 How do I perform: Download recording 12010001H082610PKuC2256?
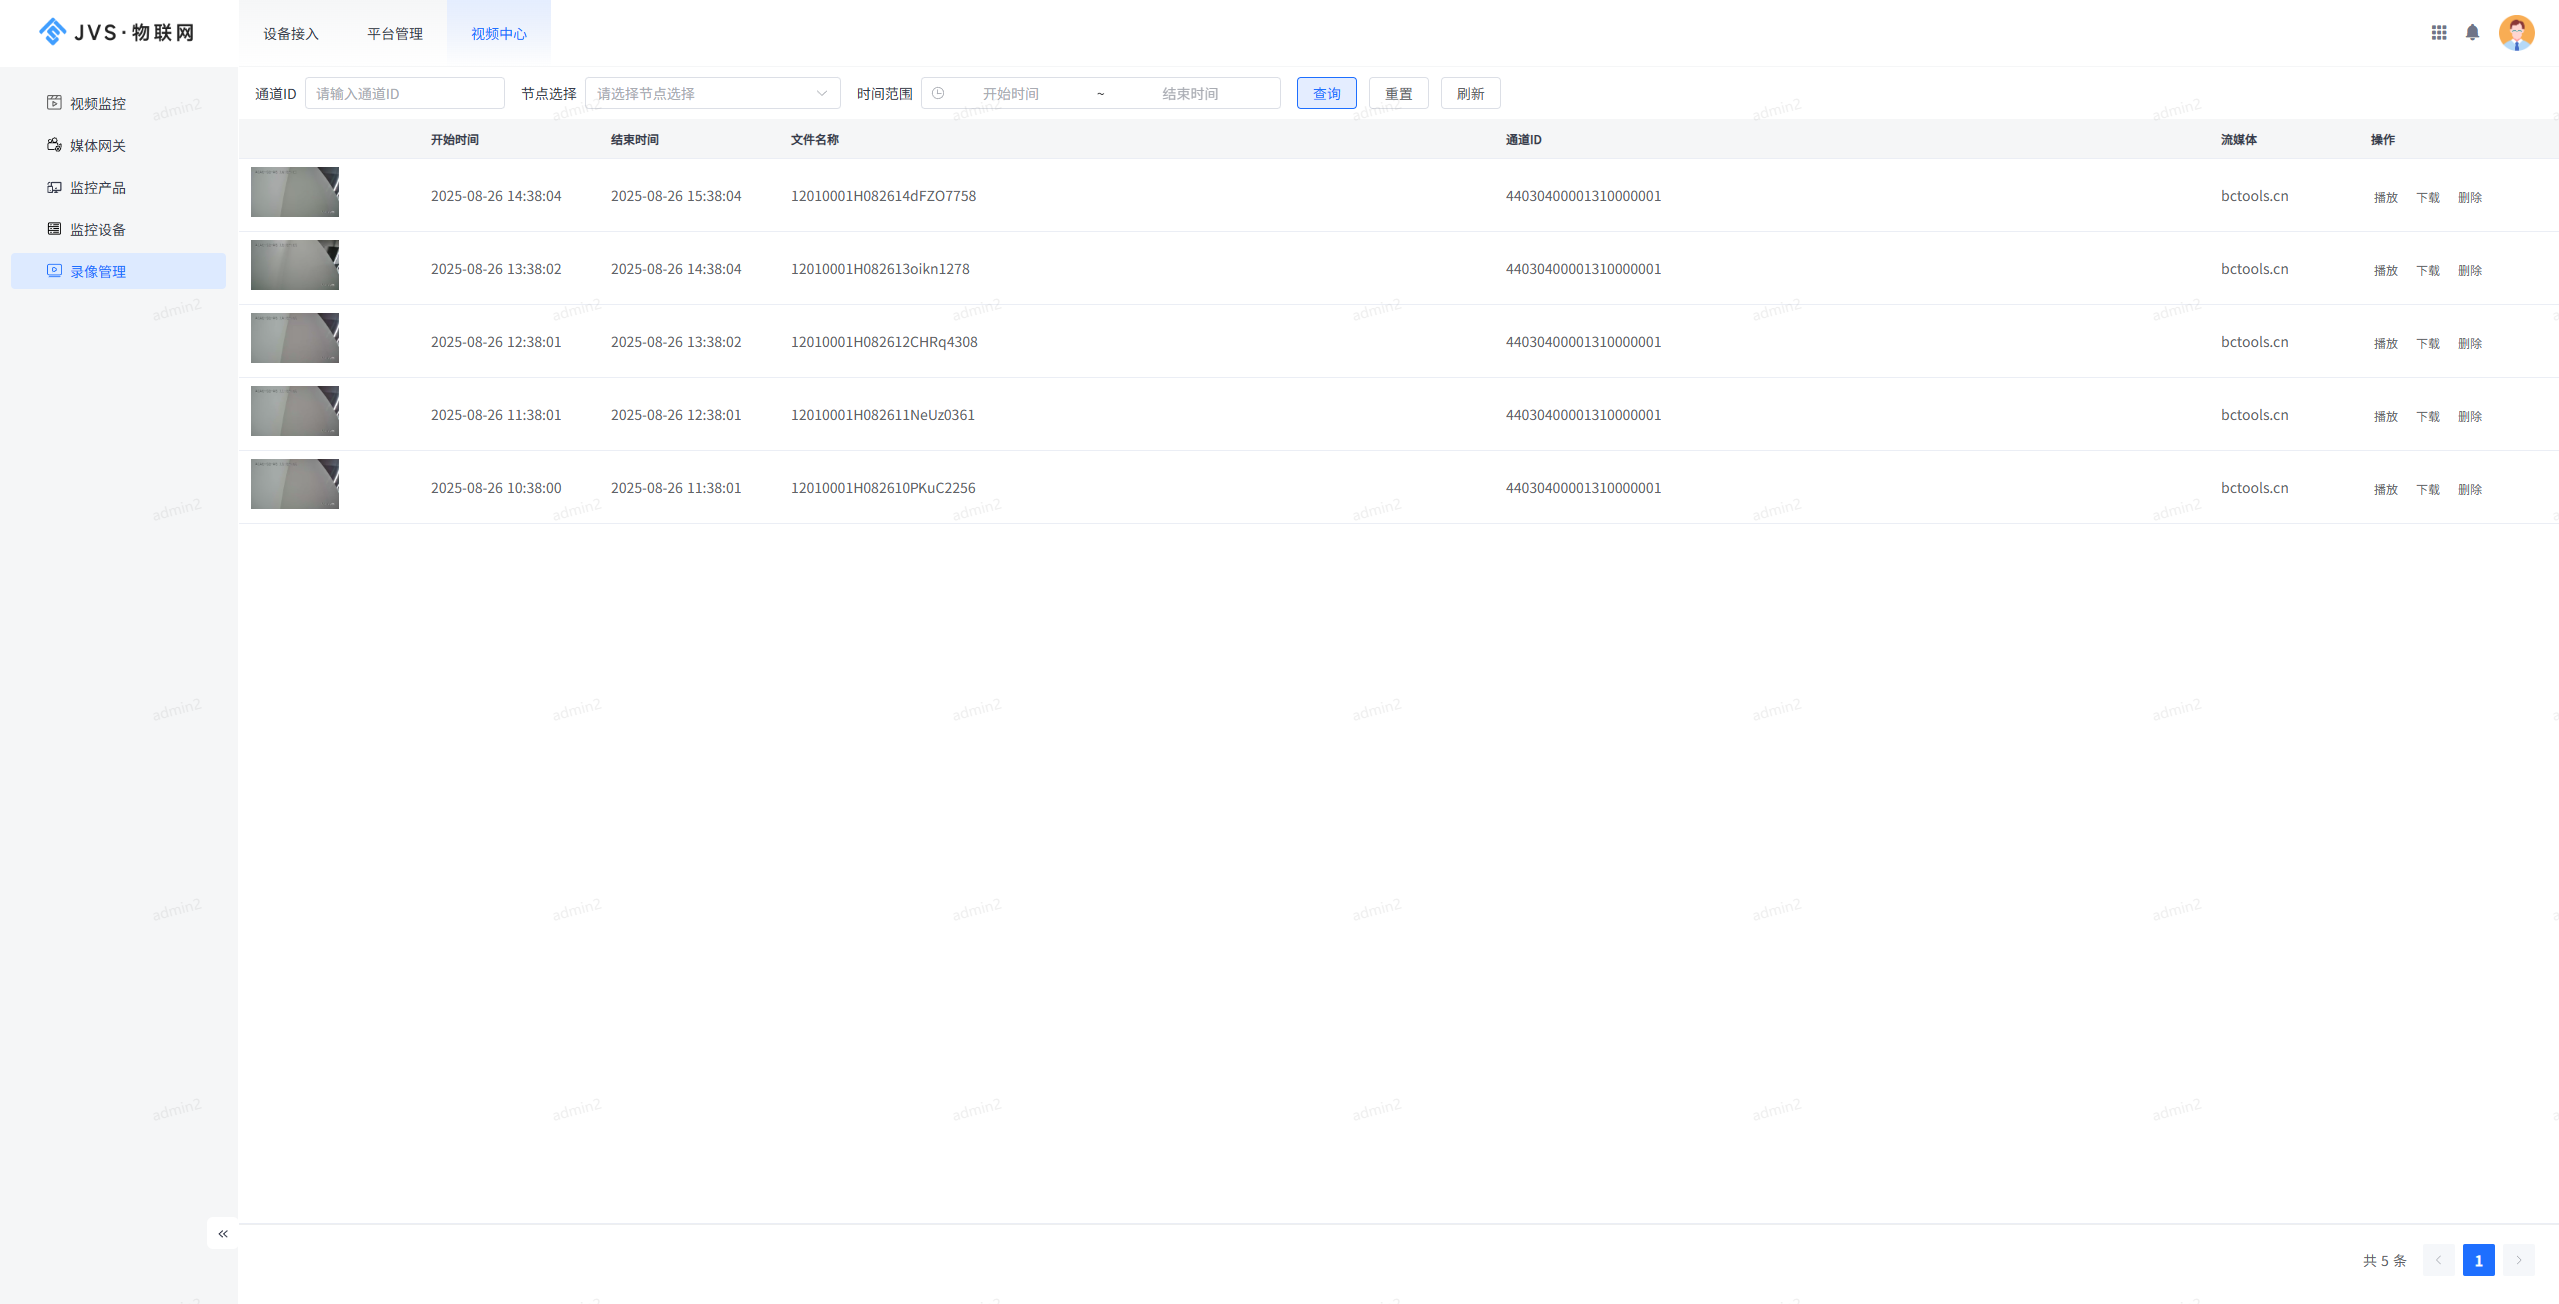[x=2427, y=489]
